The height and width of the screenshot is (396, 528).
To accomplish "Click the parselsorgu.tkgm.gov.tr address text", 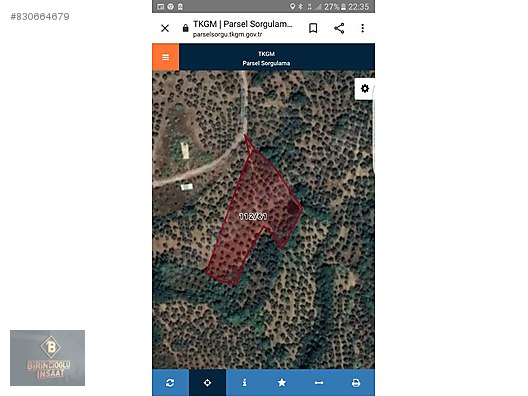I will (227, 34).
